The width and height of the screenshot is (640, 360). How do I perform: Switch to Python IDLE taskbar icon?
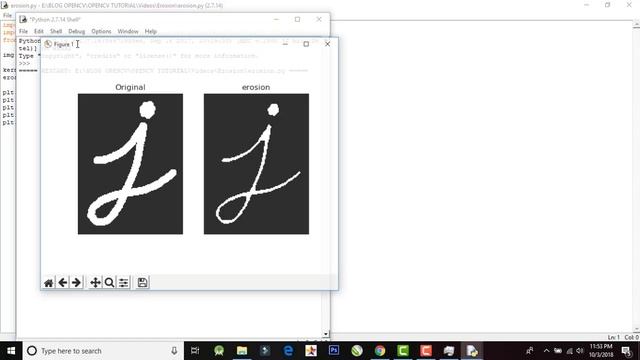click(472, 351)
